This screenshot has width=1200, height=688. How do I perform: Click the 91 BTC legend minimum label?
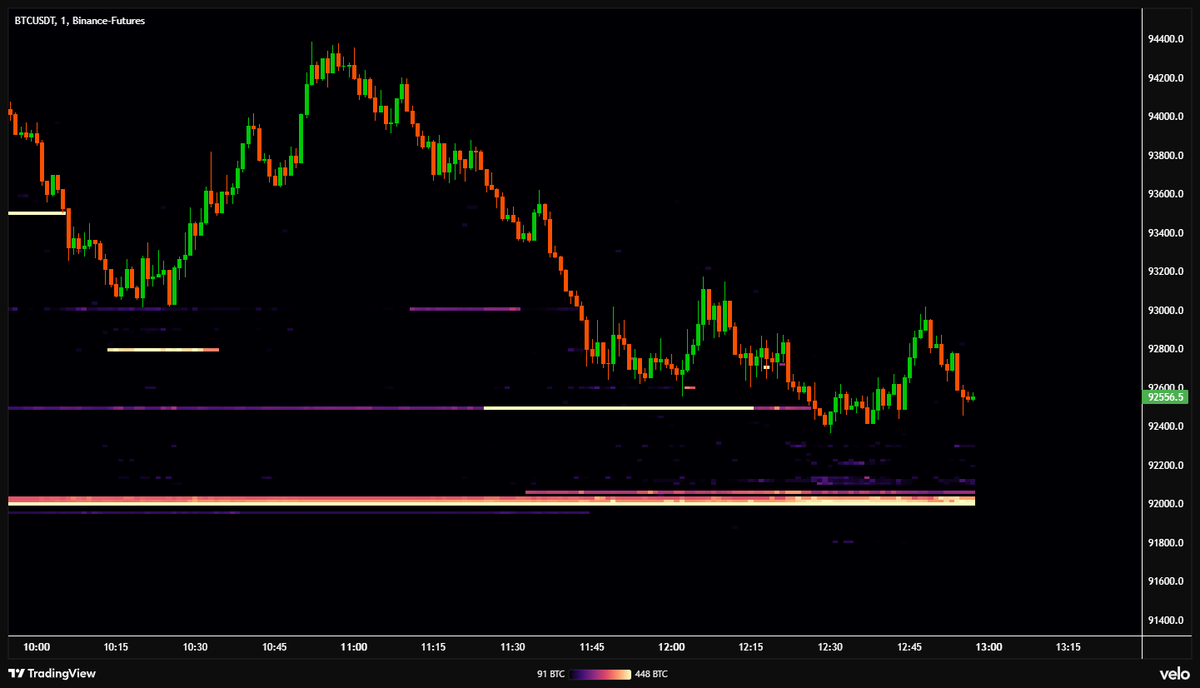click(x=551, y=674)
